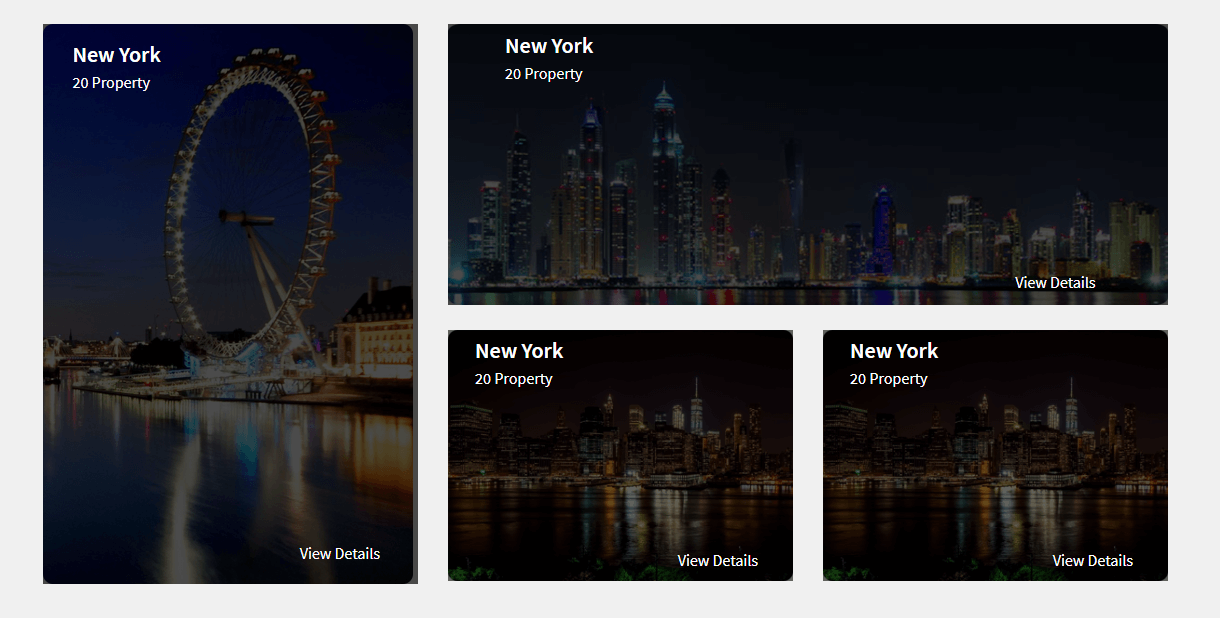This screenshot has width=1220, height=618.
Task: Open View Details on the lower left skyline card
Action: click(x=717, y=560)
